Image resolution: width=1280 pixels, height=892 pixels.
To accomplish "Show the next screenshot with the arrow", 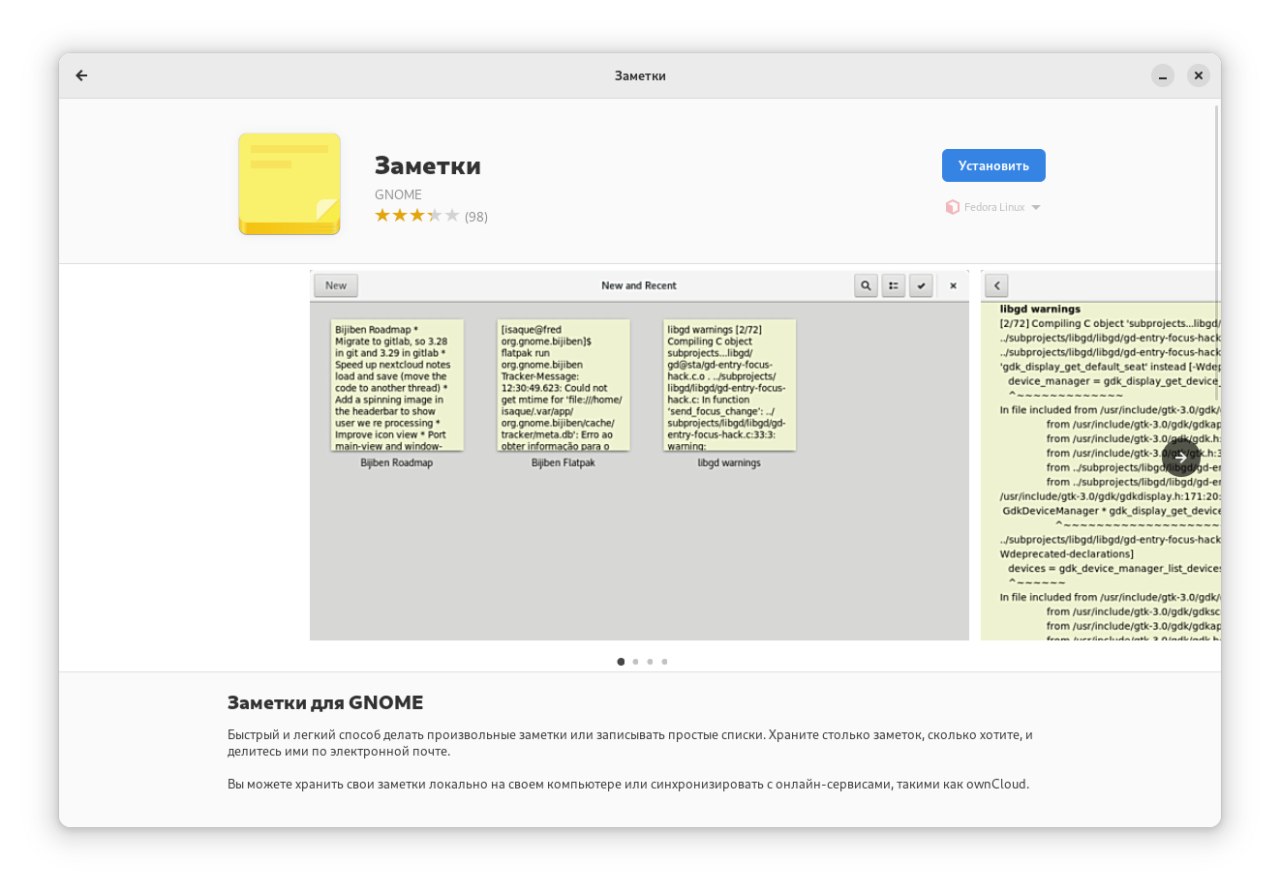I will click(x=1181, y=457).
